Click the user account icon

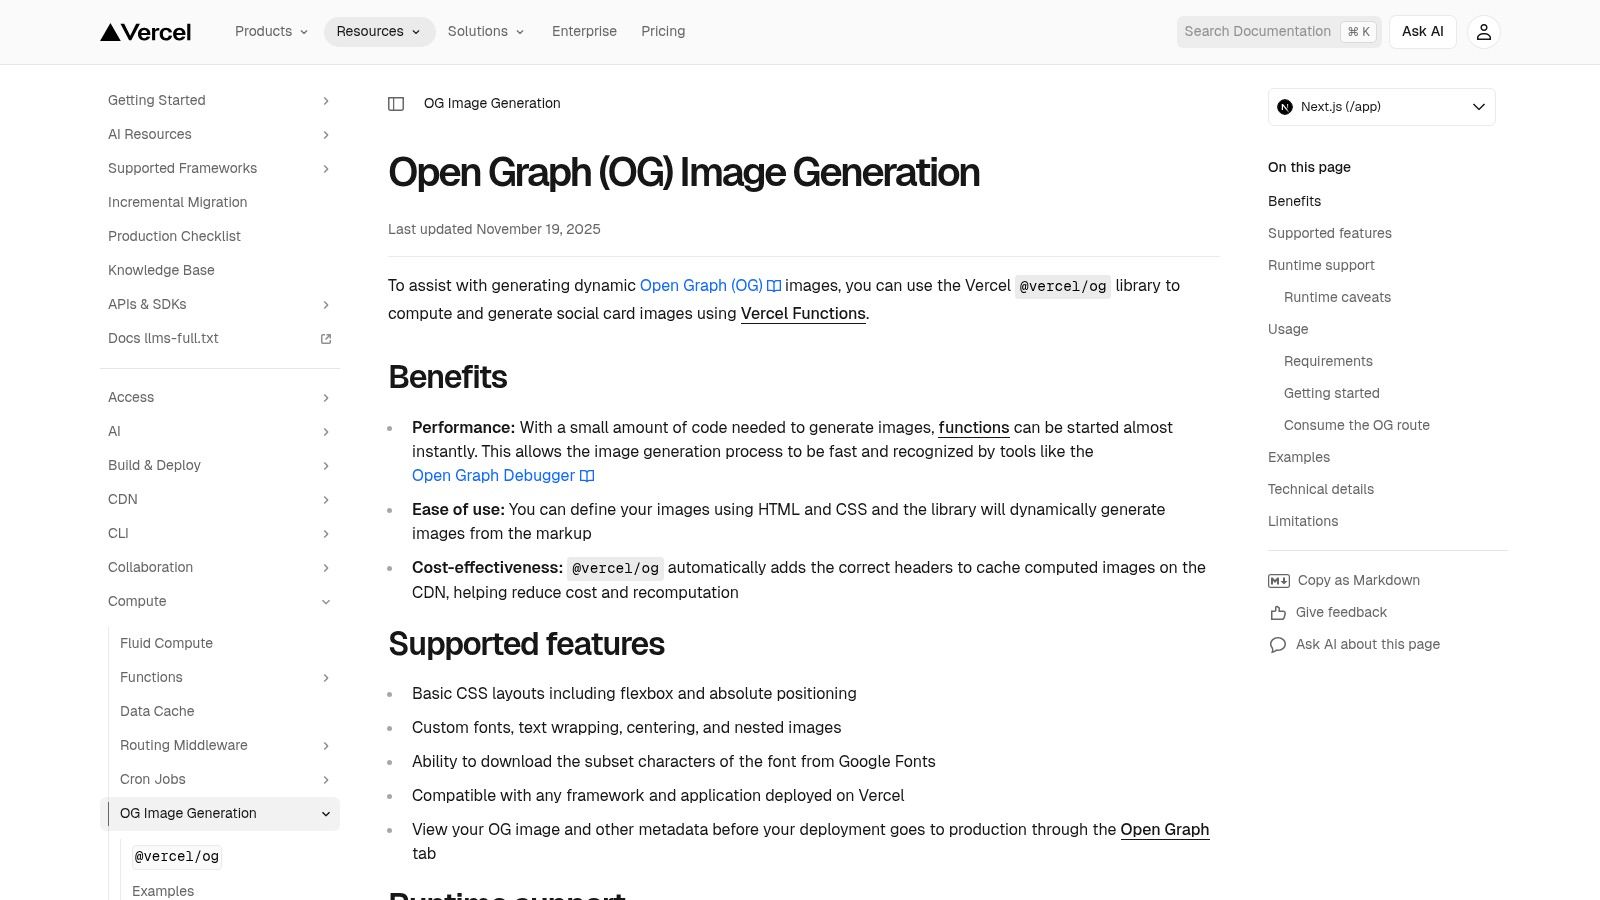pos(1483,31)
